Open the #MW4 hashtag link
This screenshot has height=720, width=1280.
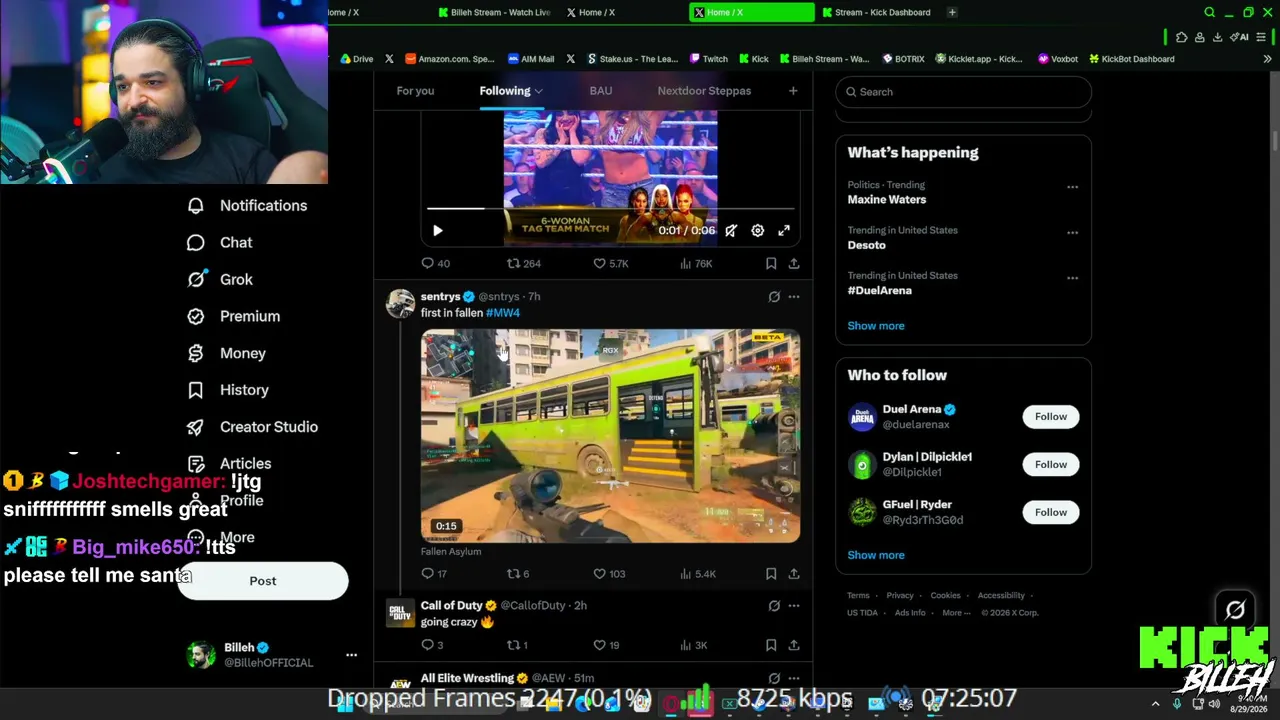point(503,313)
